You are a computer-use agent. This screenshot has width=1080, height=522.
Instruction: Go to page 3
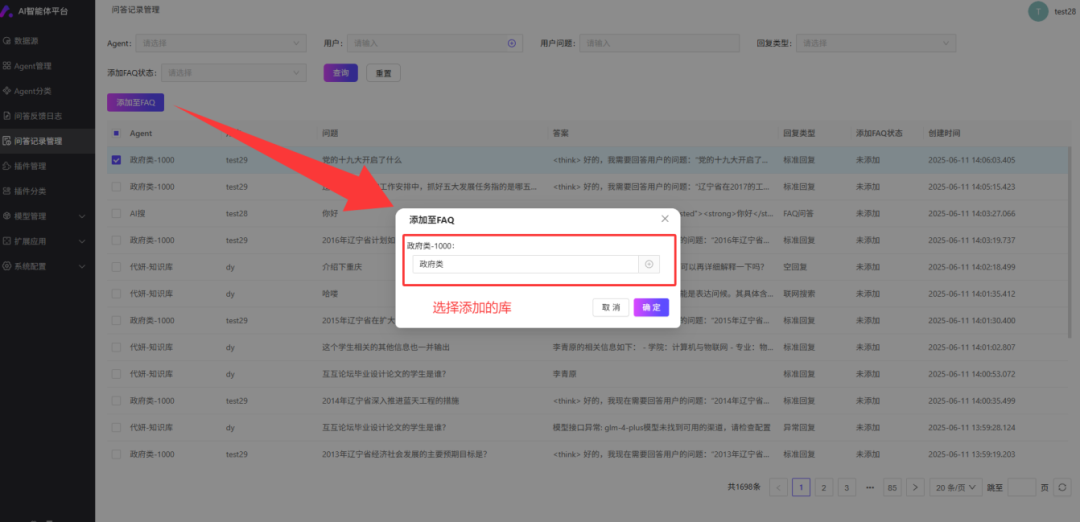(x=847, y=487)
